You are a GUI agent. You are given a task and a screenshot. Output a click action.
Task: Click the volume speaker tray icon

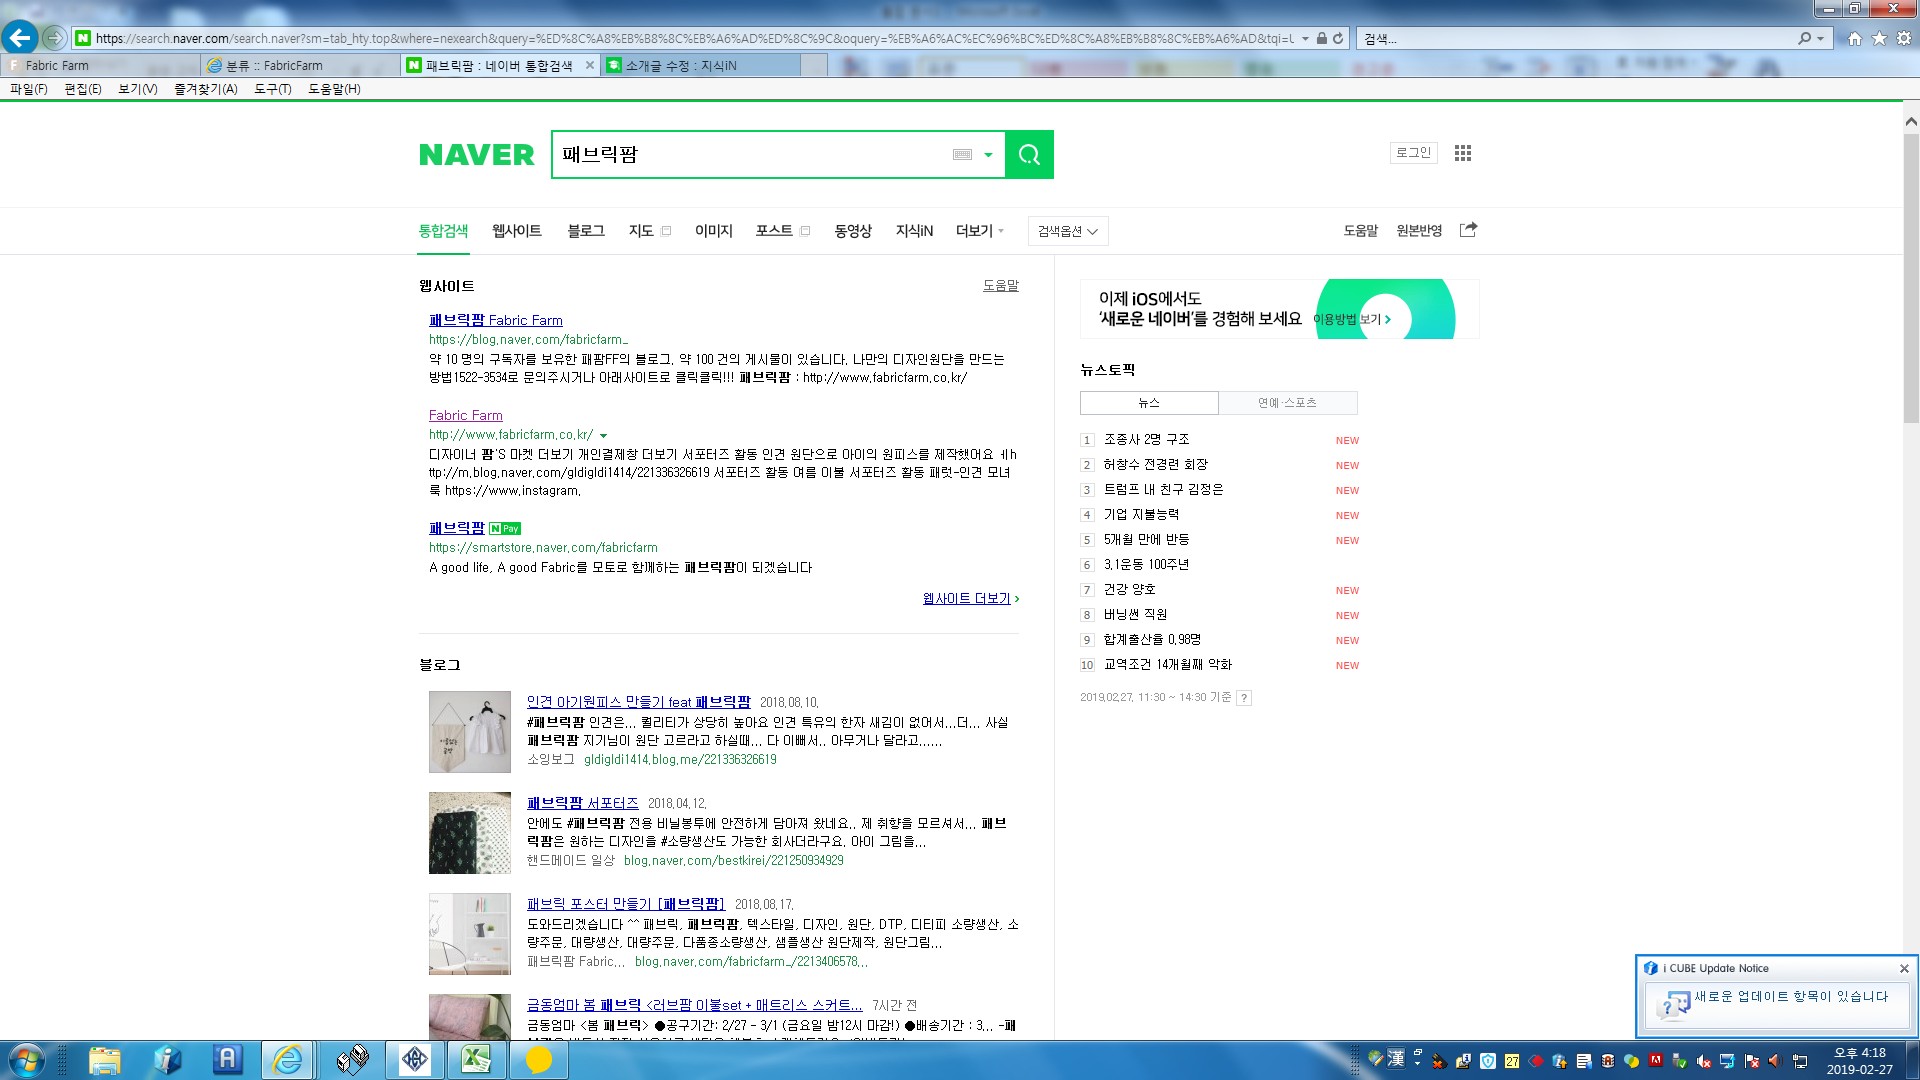1775,1061
